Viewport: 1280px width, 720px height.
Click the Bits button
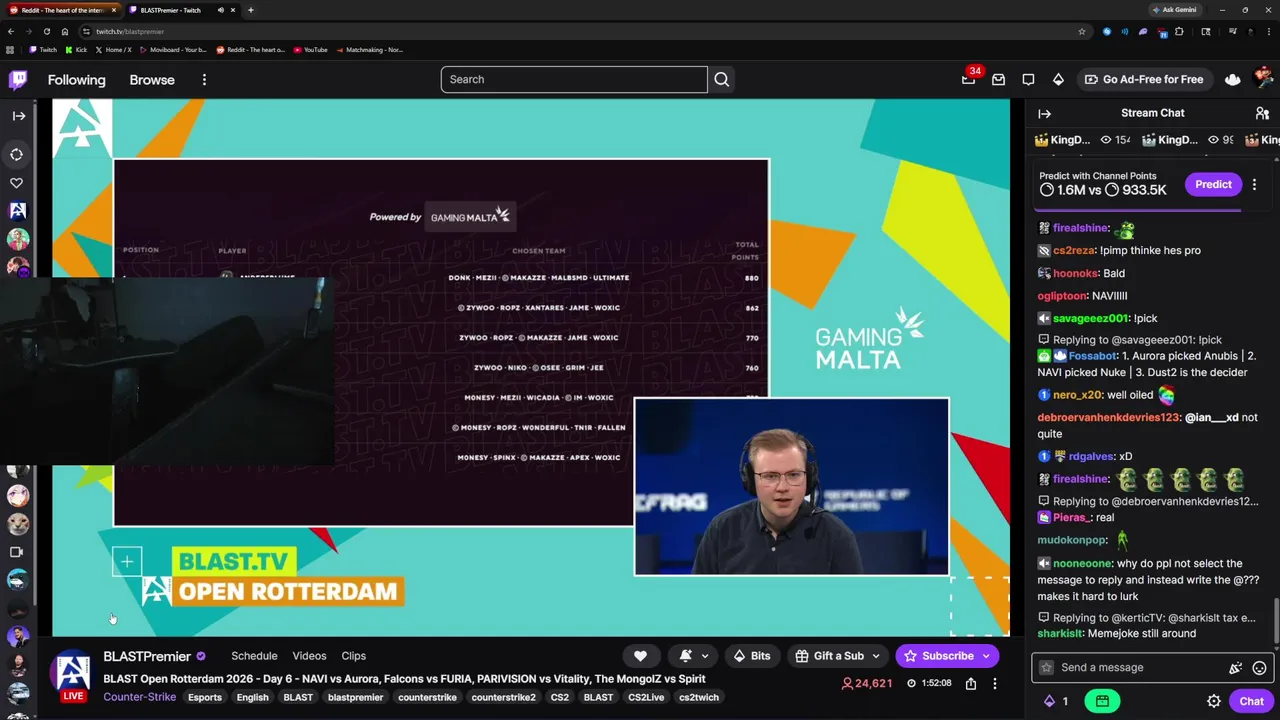tap(752, 656)
